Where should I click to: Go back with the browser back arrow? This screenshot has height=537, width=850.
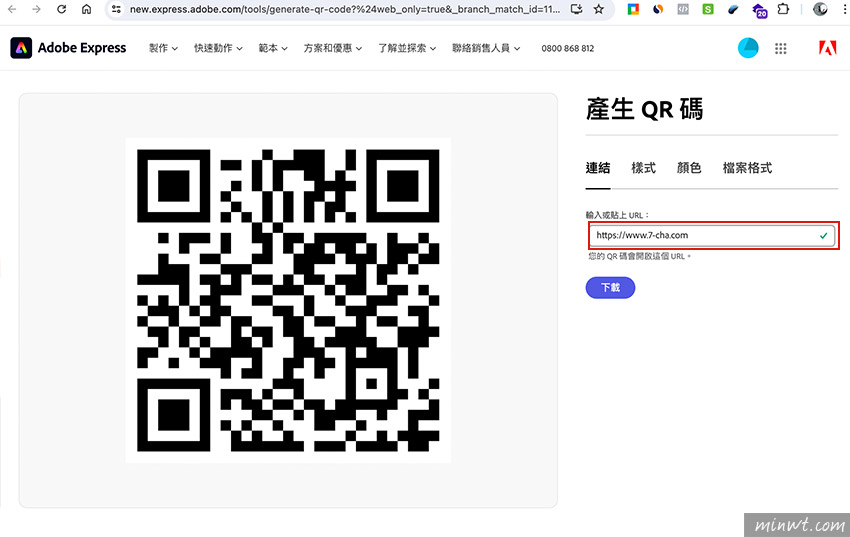pos(12,9)
